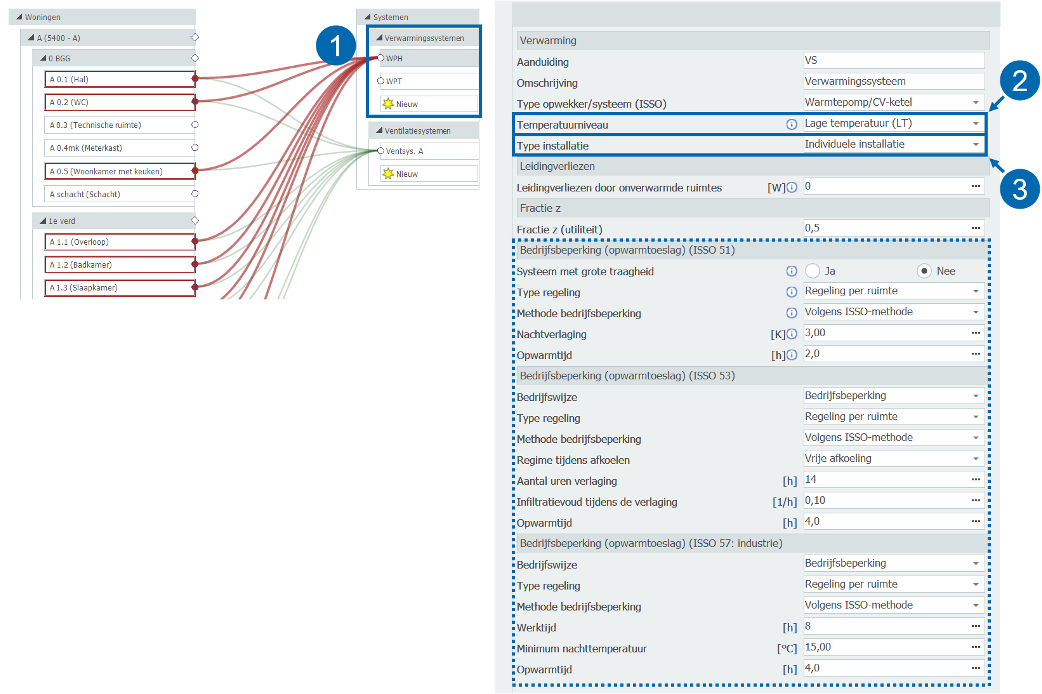Click info icon next to Nachtverlaging
The width and height of the screenshot is (1042, 694).
click(791, 334)
